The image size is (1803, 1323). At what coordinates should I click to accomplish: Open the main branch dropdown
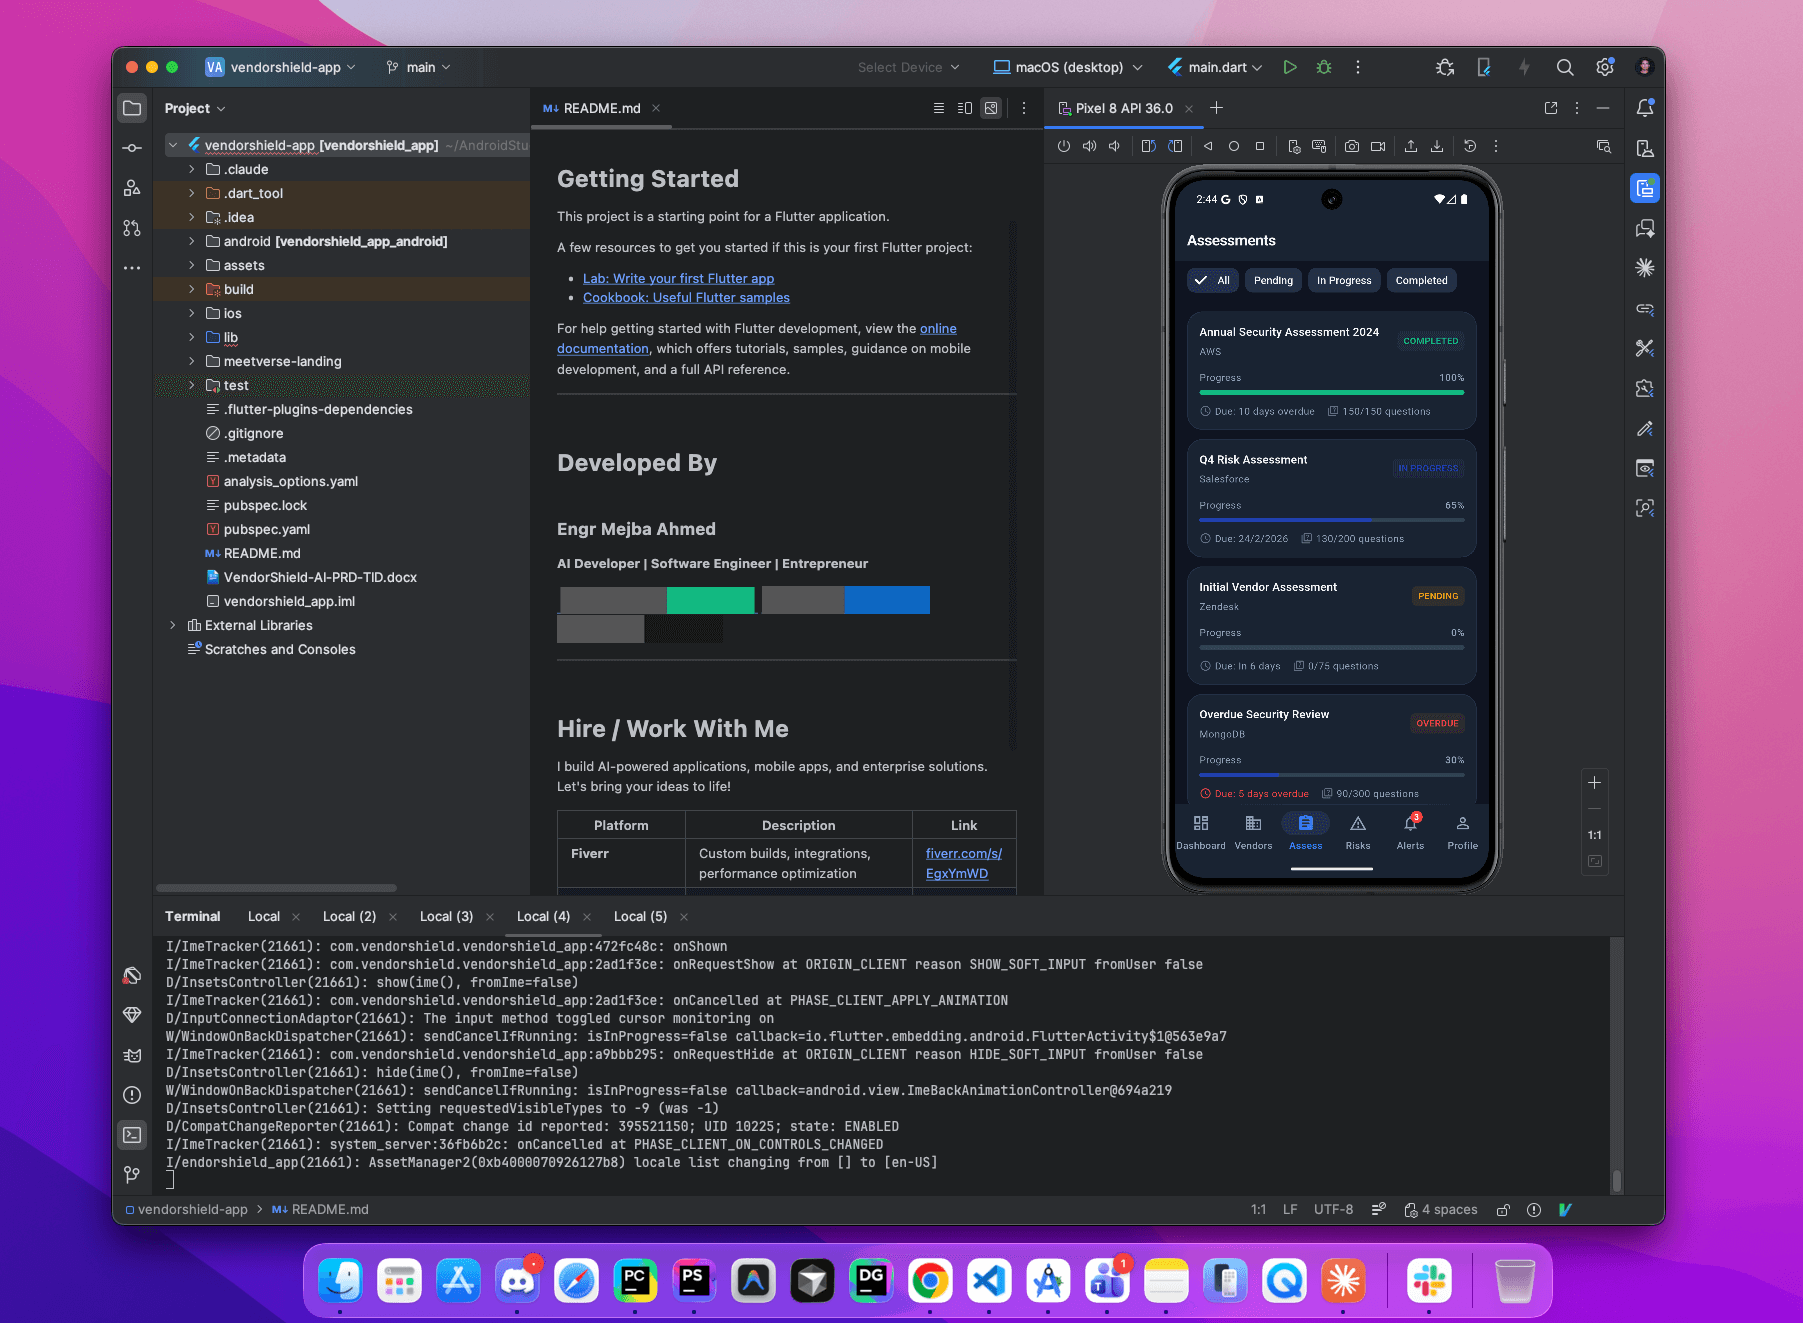click(419, 67)
